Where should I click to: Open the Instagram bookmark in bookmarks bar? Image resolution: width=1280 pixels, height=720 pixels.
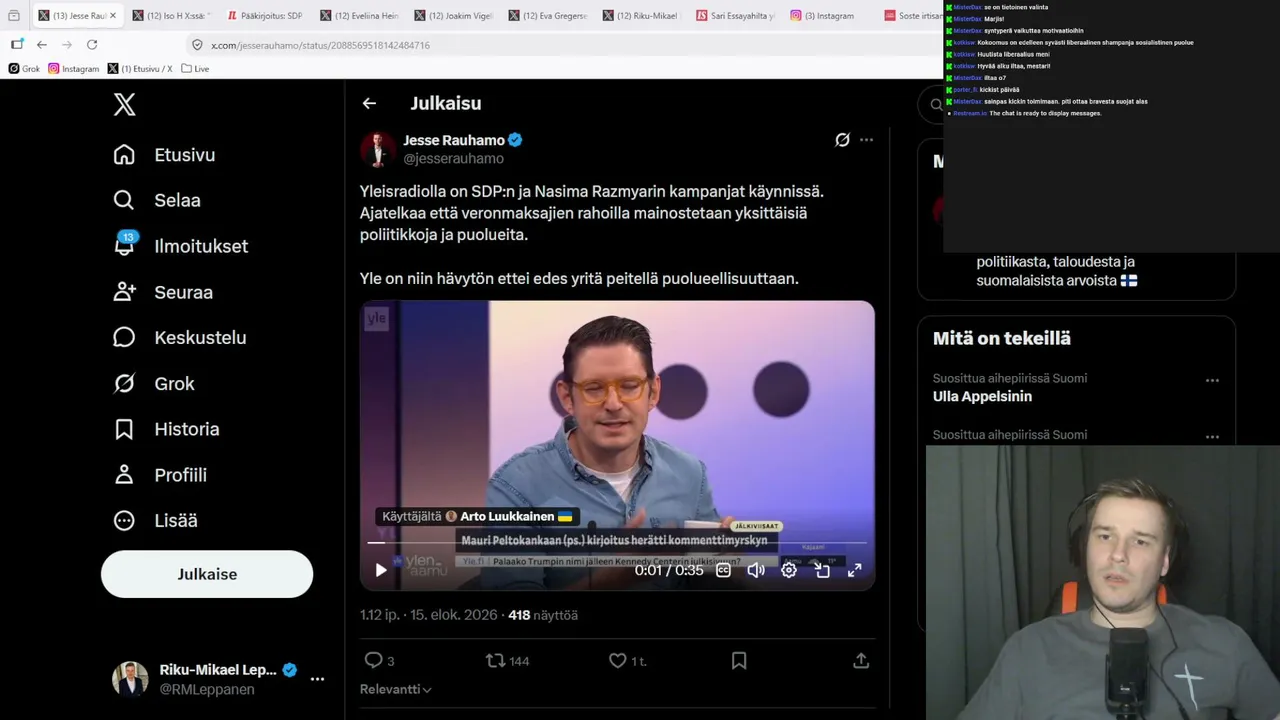(74, 69)
